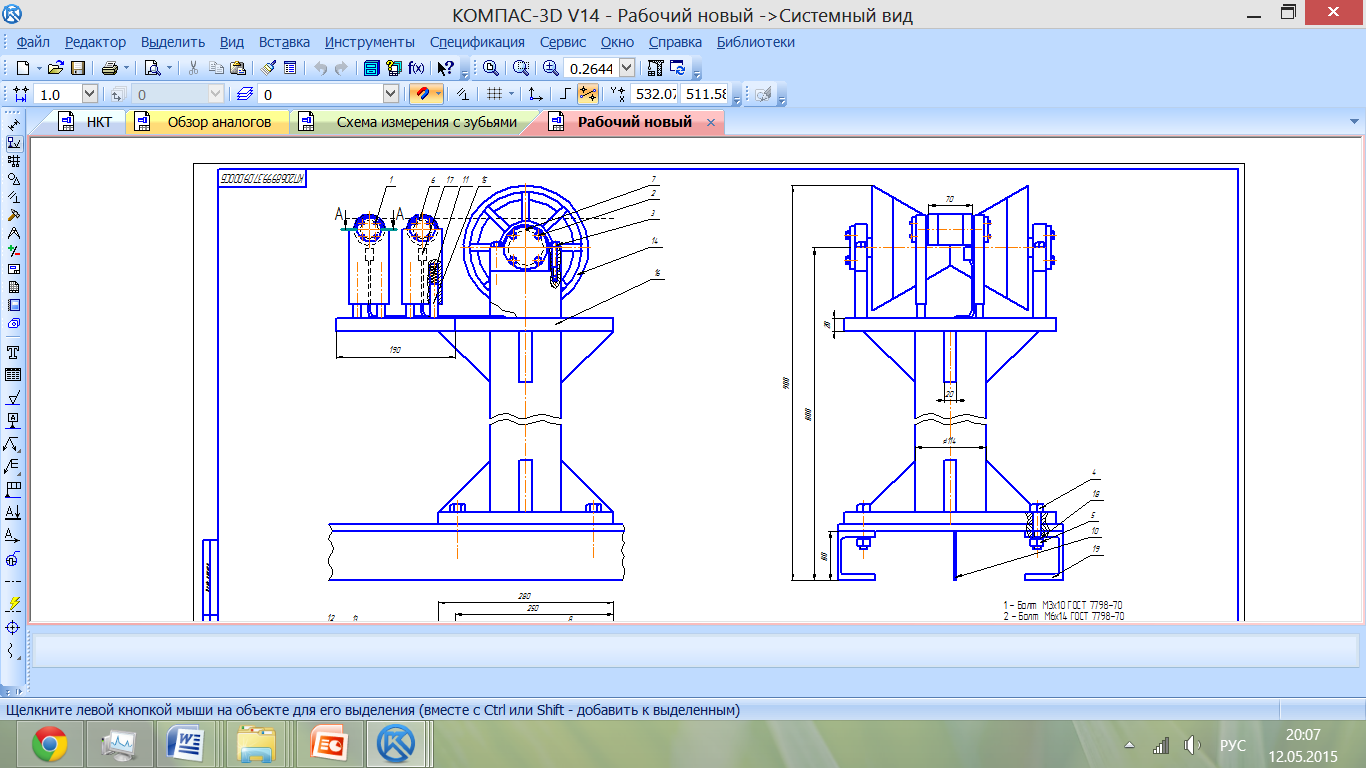The width and height of the screenshot is (1366, 768).
Task: Toggle the magnet snapping button
Action: (424, 94)
